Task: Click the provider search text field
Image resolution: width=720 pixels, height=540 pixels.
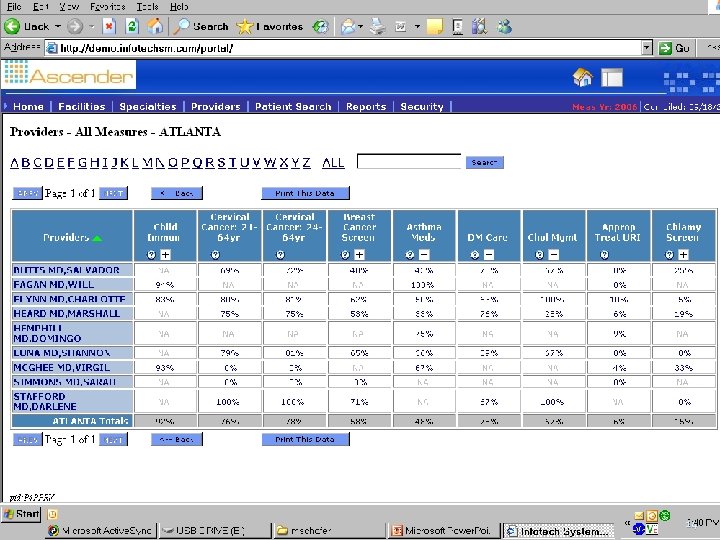Action: (x=409, y=162)
